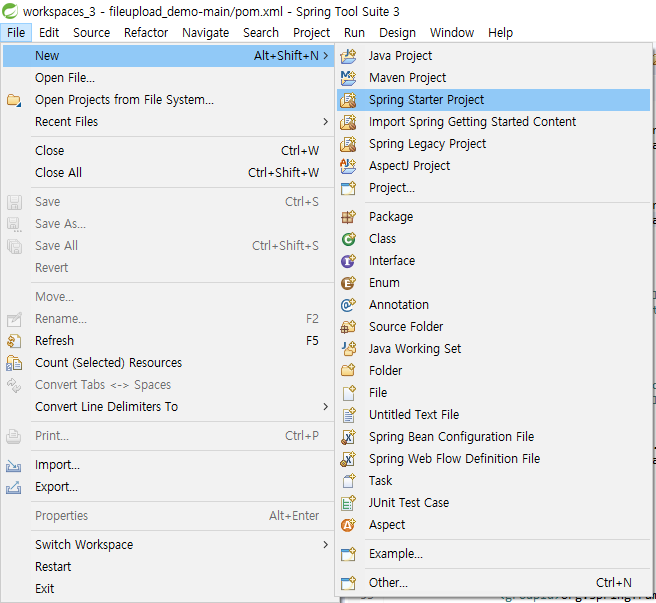The image size is (656, 603).
Task: Click the Refresh icon in File menu
Action: click(14, 341)
